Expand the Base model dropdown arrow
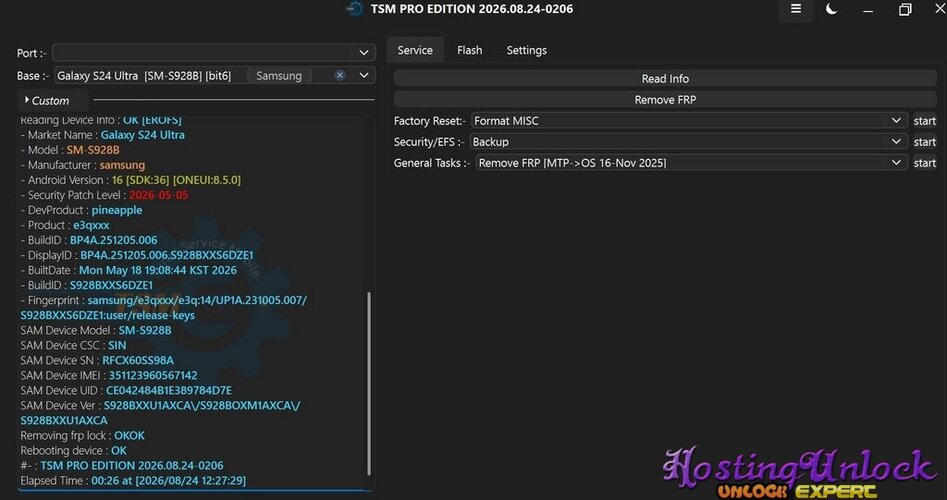 (364, 75)
